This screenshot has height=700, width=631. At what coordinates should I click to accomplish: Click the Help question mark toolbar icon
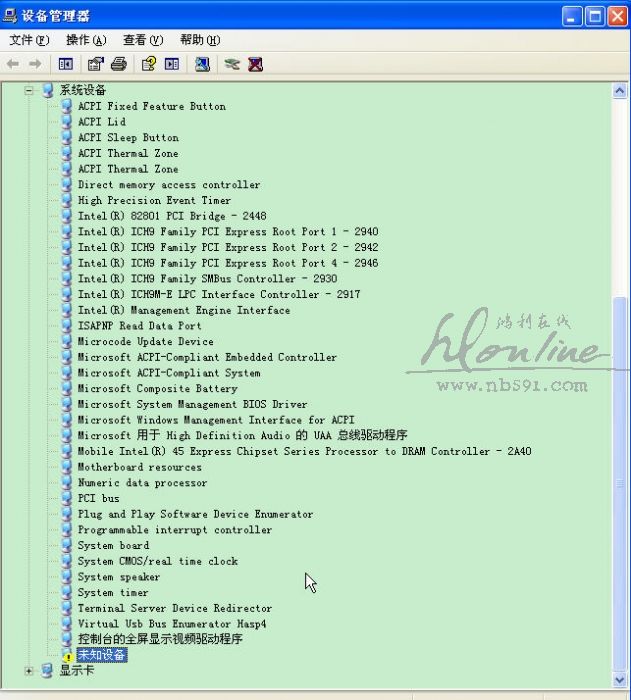(x=149, y=64)
